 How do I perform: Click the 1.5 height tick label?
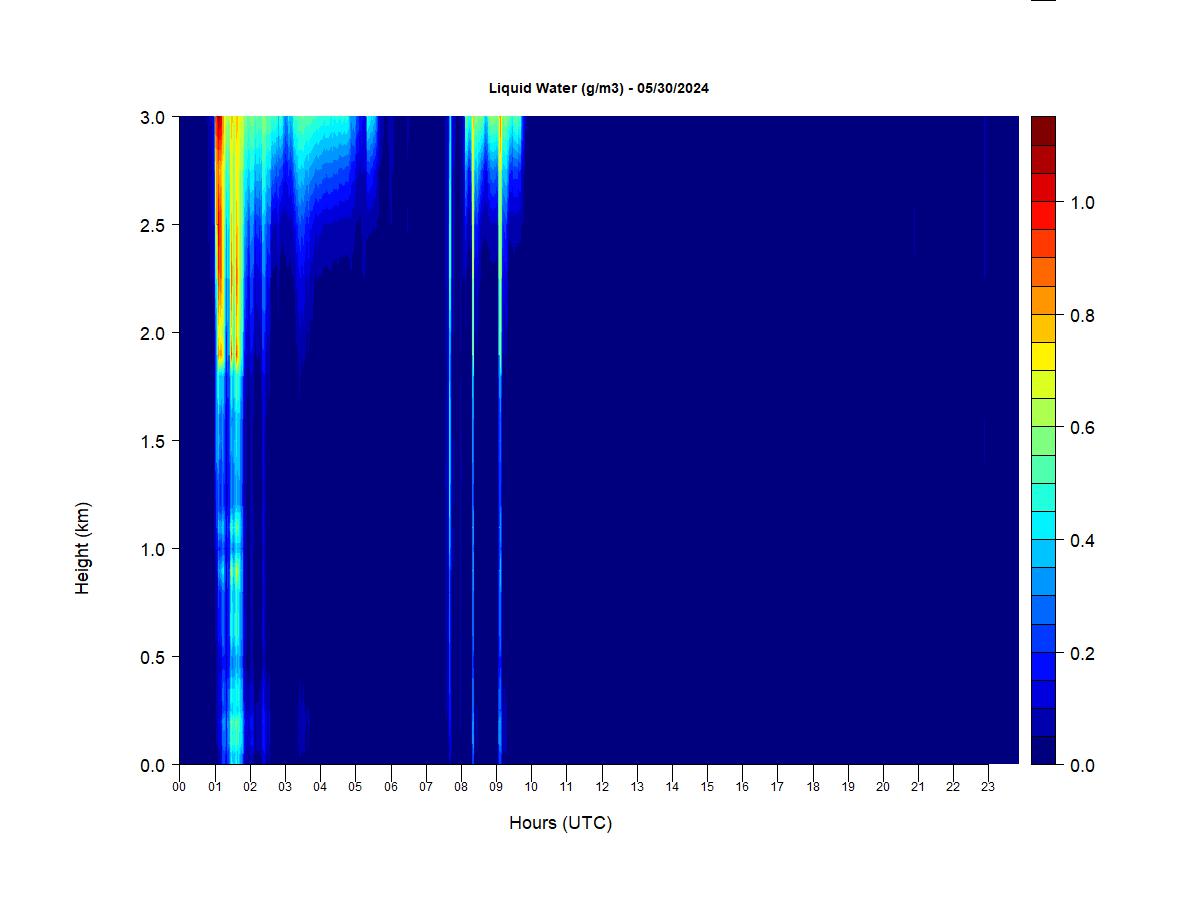[x=153, y=441]
